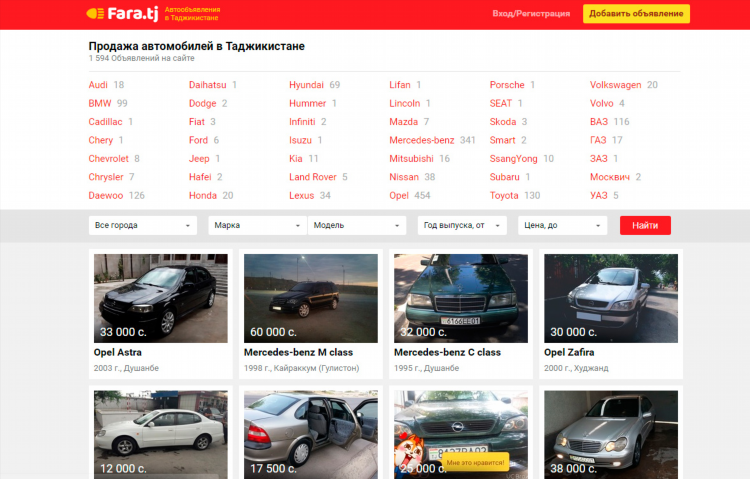Select the Hafei brand link
The height and width of the screenshot is (479, 750).
click(x=200, y=177)
